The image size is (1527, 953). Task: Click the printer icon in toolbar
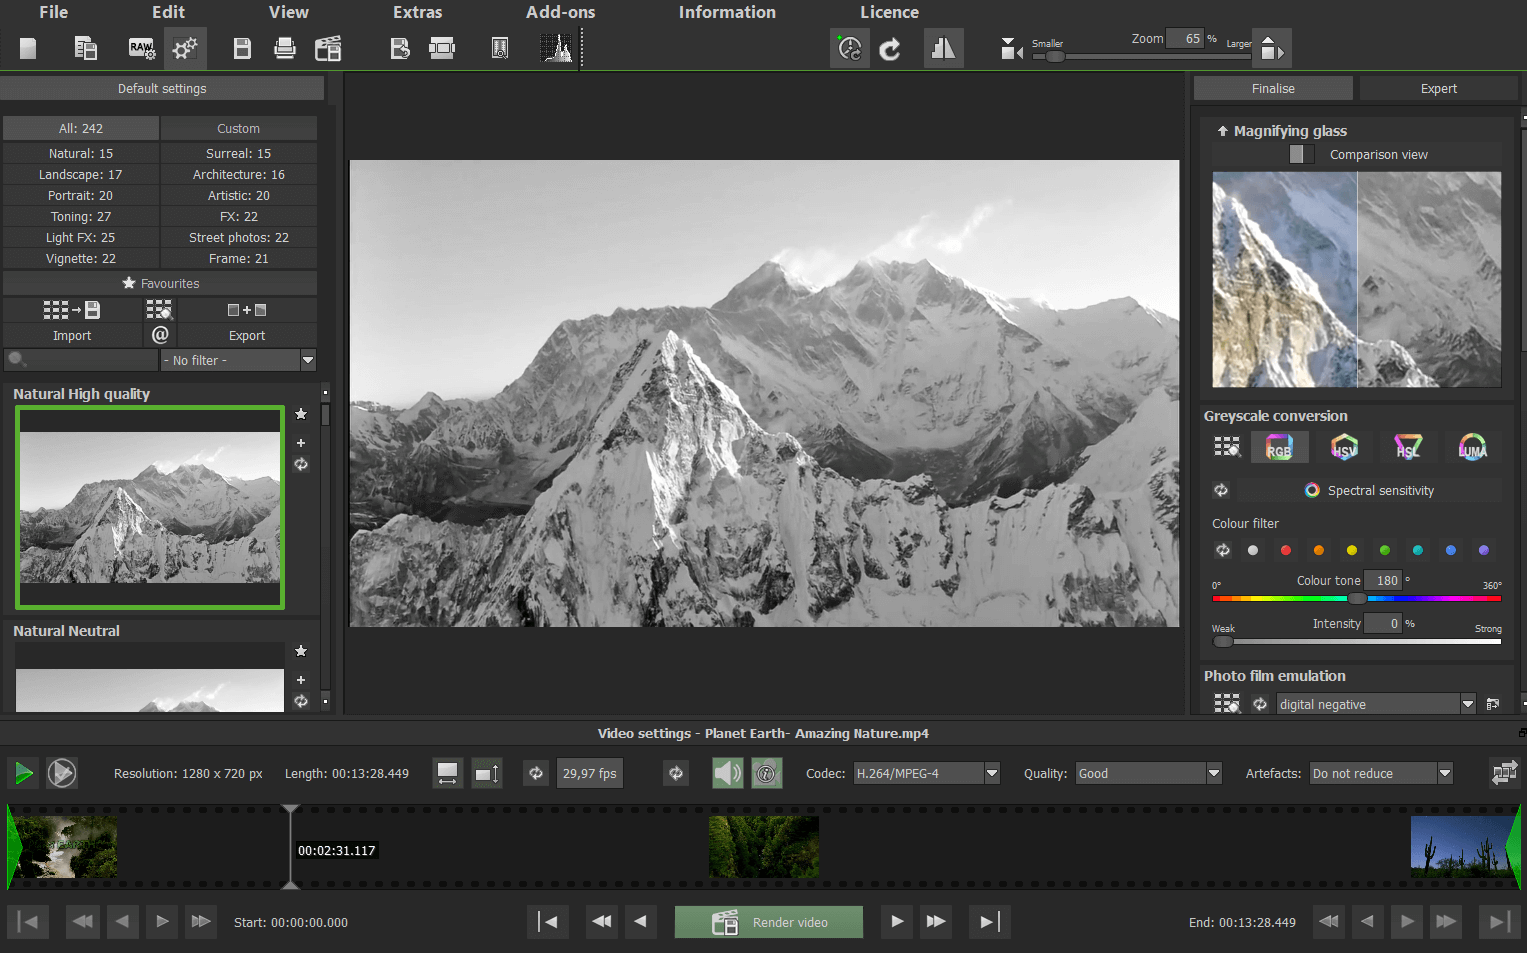click(285, 48)
